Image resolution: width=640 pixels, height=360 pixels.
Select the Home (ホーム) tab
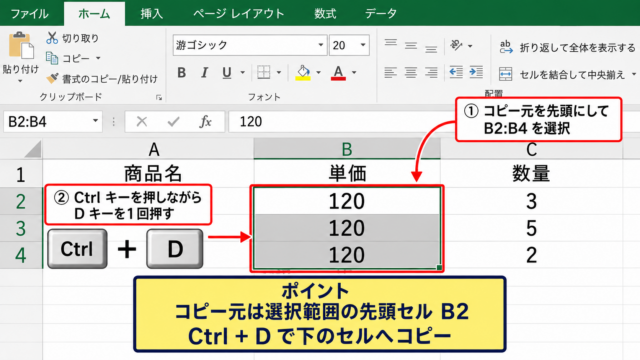[x=94, y=13]
